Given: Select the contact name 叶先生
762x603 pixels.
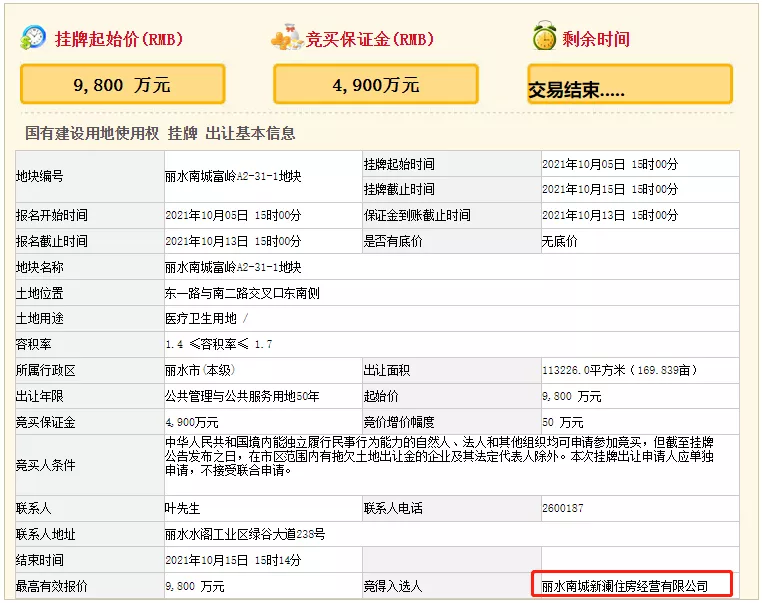Looking at the screenshot, I should click(183, 509).
